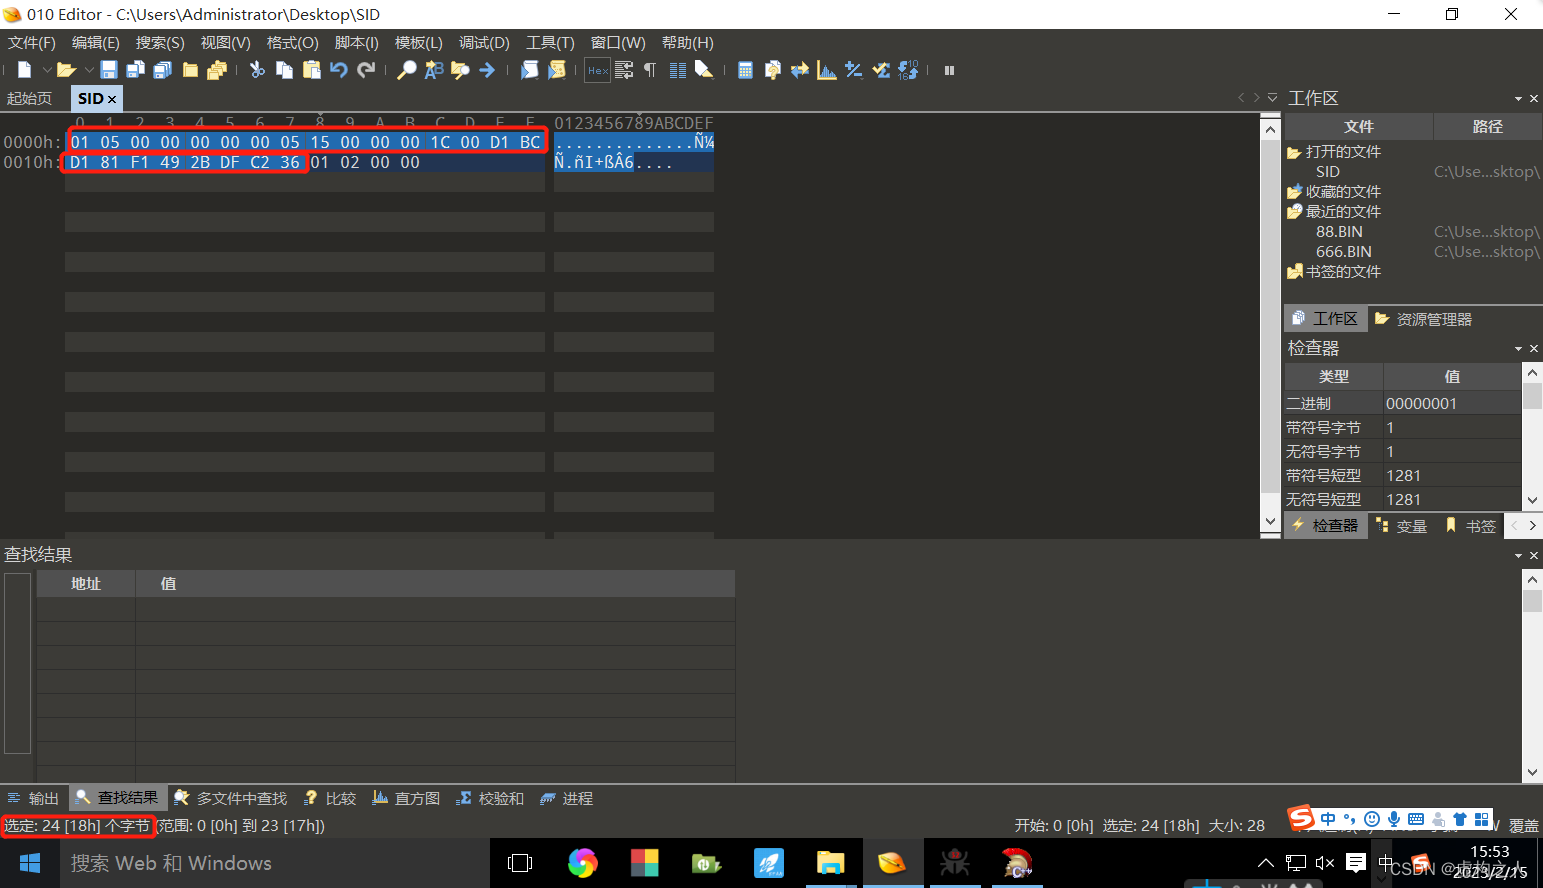Redo the last edit
This screenshot has width=1543, height=888.
[367, 70]
